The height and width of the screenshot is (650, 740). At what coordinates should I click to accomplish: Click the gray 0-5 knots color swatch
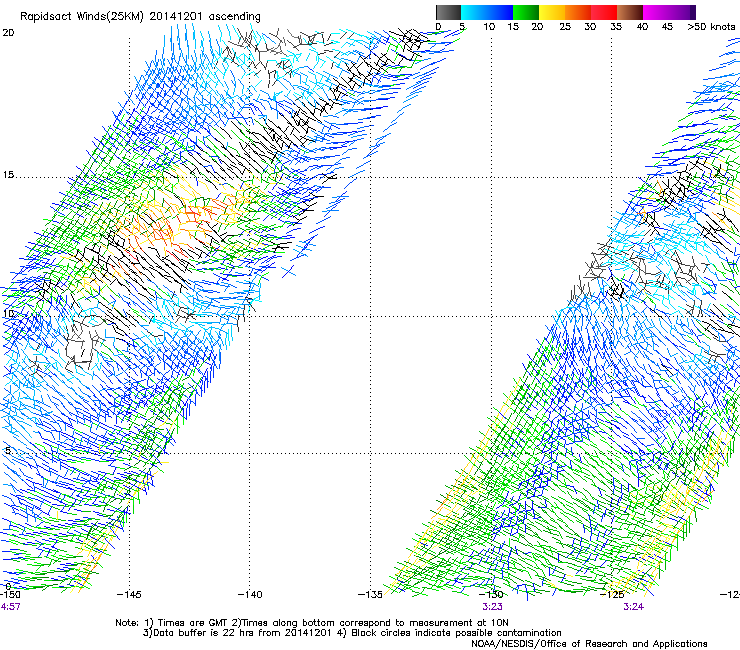448,12
